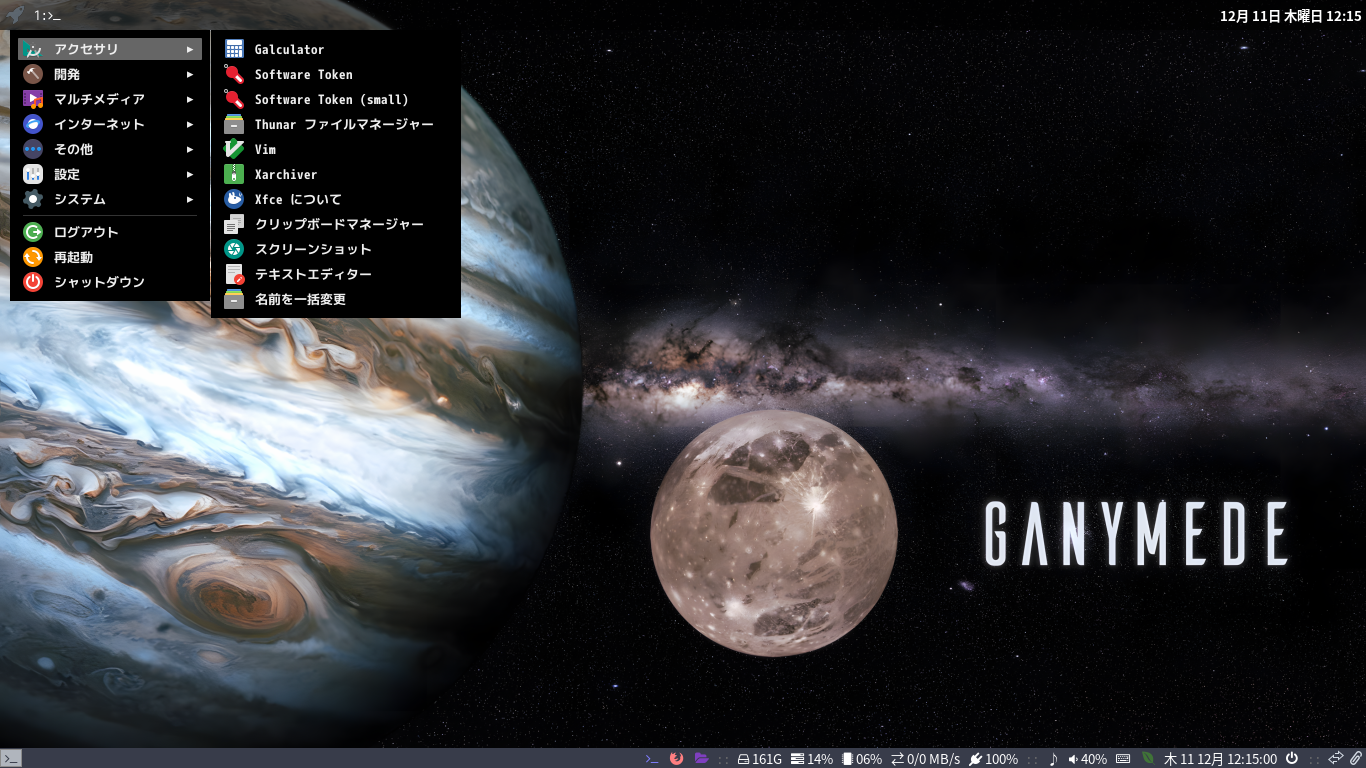This screenshot has width=1366, height=768.
Task: Click the power icon in bottom panel
Action: (1292, 759)
